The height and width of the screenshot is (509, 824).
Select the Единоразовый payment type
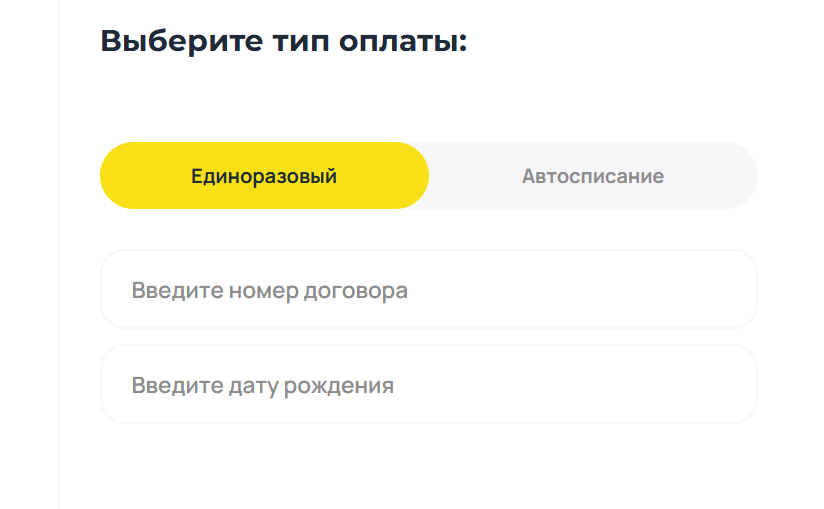click(264, 176)
